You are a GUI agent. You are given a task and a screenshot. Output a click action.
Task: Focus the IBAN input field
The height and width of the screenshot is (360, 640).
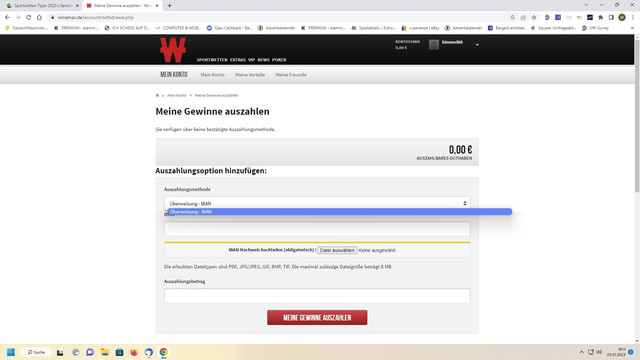(317, 229)
